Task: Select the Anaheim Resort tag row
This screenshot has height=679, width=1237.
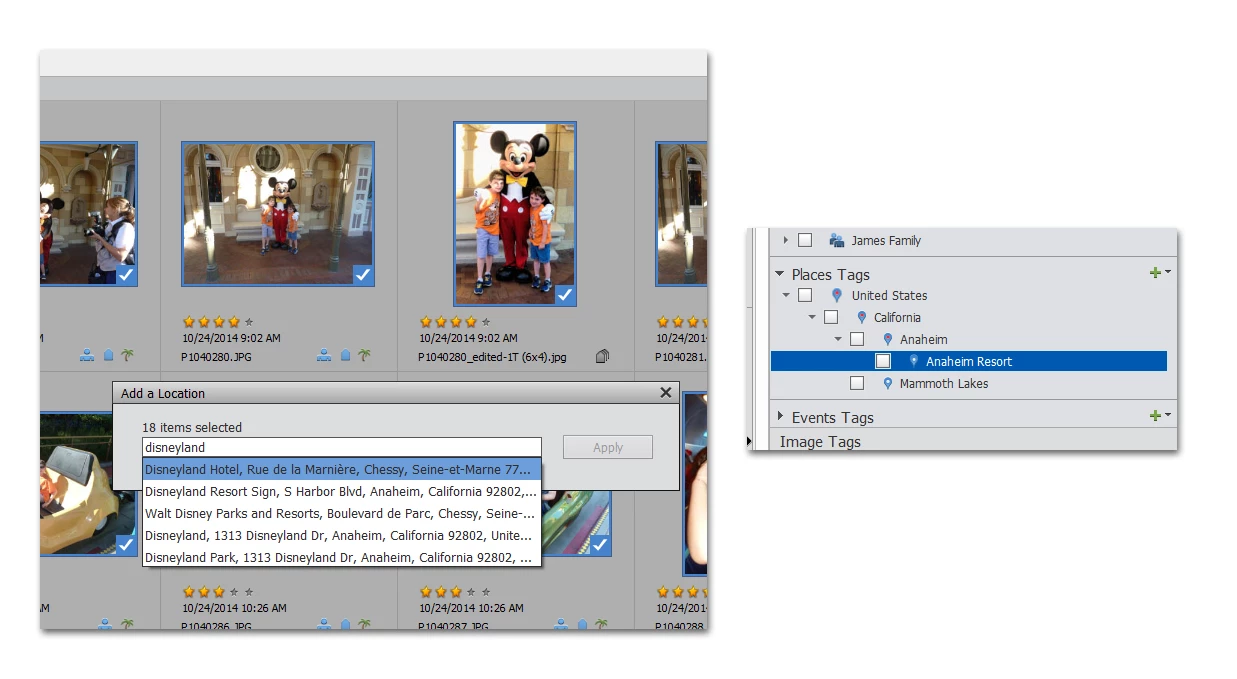Action: pos(969,361)
